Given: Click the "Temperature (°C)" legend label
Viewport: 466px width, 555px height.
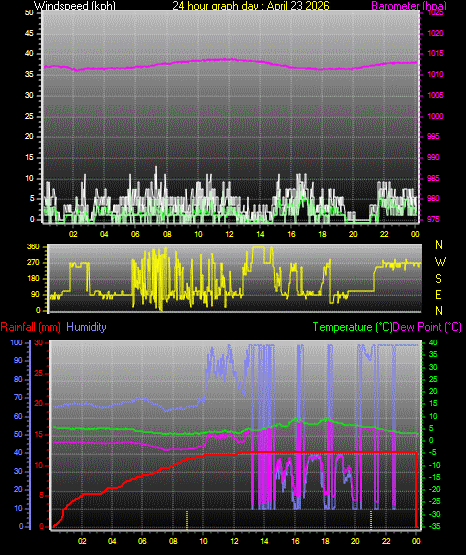Looking at the screenshot, I should 352,327.
